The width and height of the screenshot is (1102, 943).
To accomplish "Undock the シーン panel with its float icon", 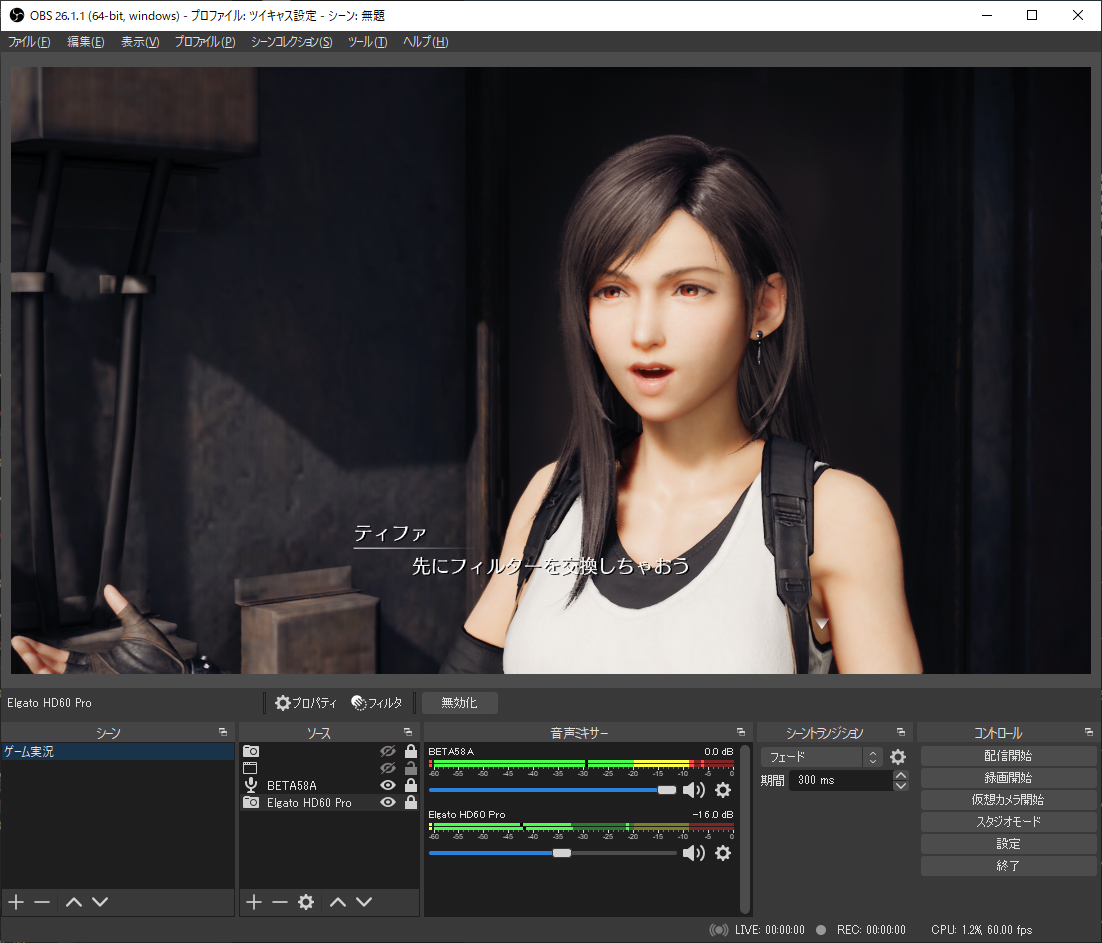I will pos(223,732).
